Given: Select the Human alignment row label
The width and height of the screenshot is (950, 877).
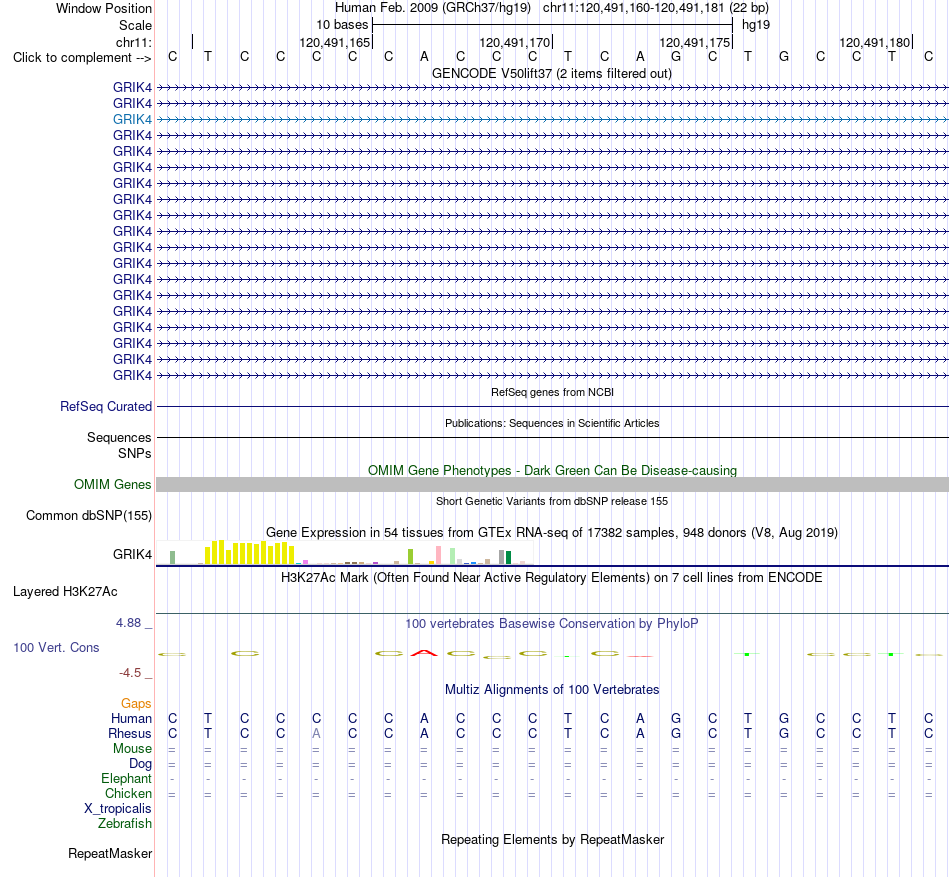Looking at the screenshot, I should click(x=131, y=718).
